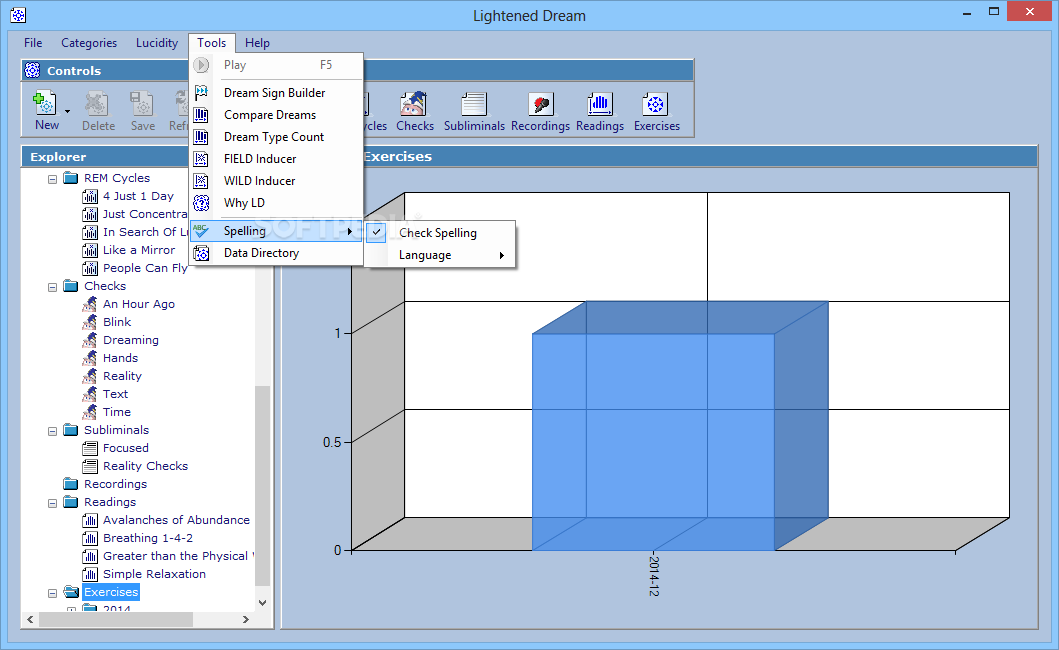The height and width of the screenshot is (650, 1059).
Task: Collapse the Readings folder
Action: click(53, 503)
